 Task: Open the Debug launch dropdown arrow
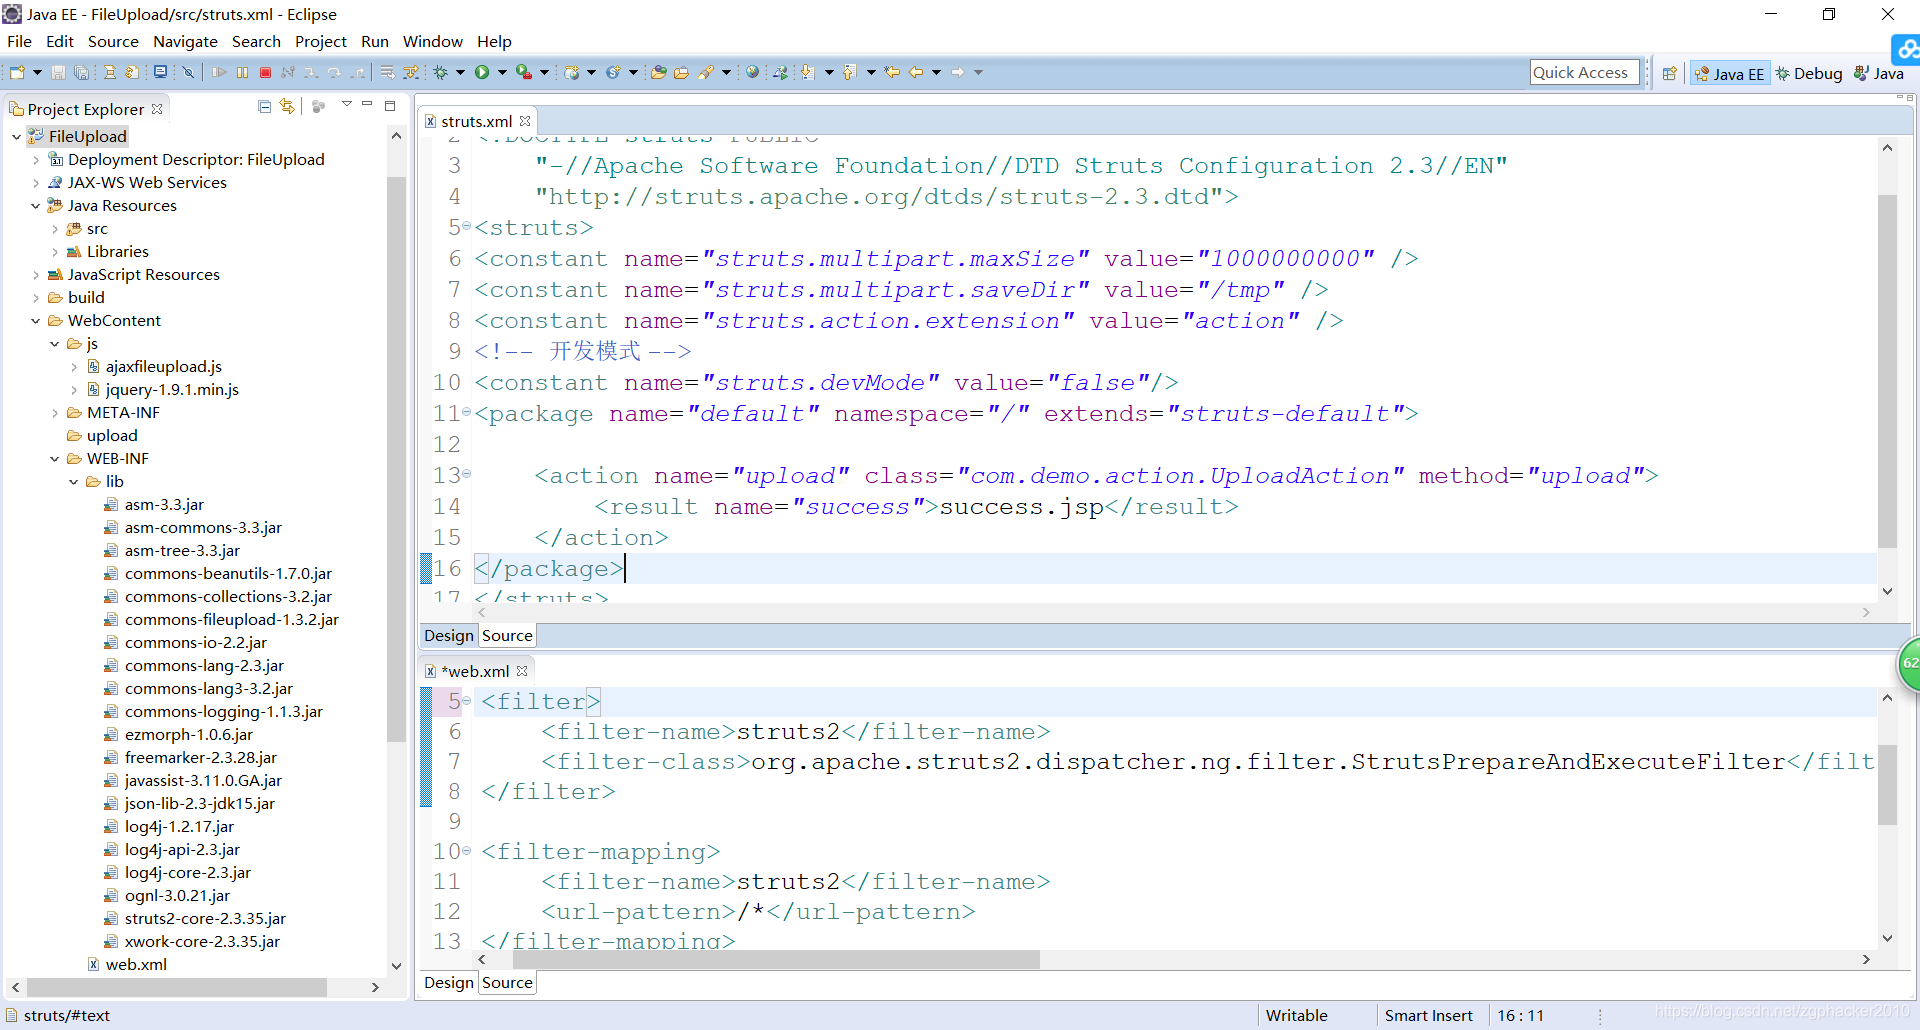pyautogui.click(x=460, y=72)
